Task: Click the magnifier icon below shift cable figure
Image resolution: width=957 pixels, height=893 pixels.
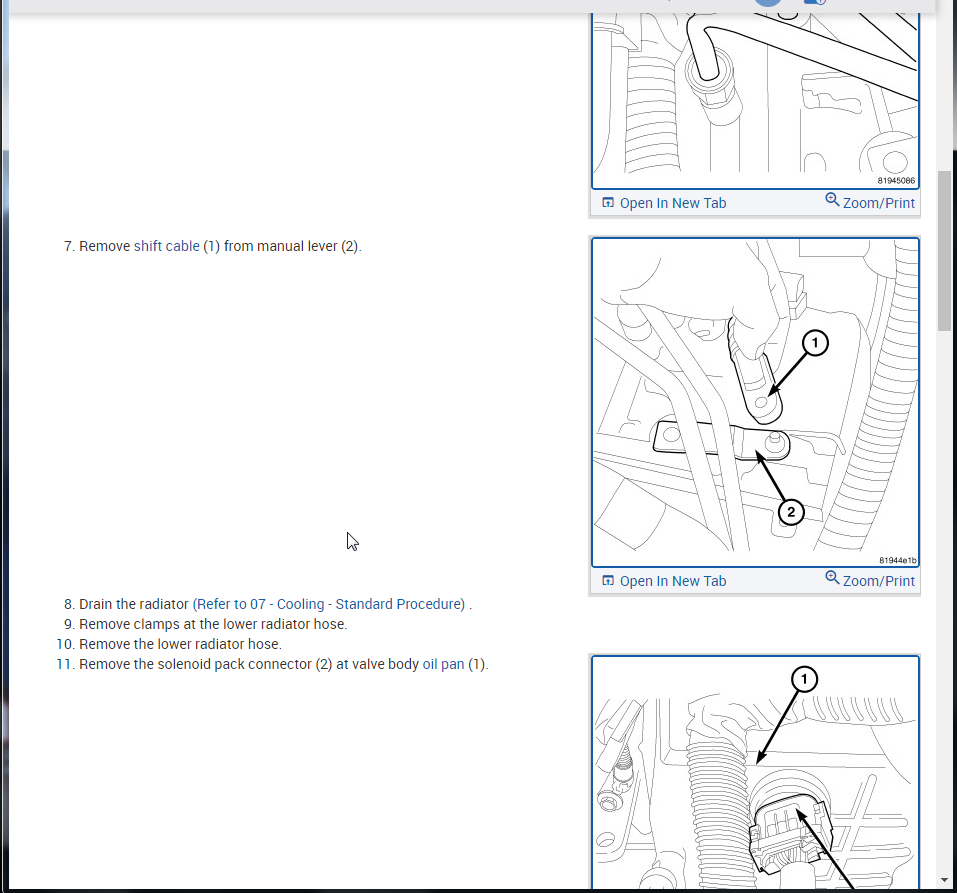Action: [x=832, y=577]
